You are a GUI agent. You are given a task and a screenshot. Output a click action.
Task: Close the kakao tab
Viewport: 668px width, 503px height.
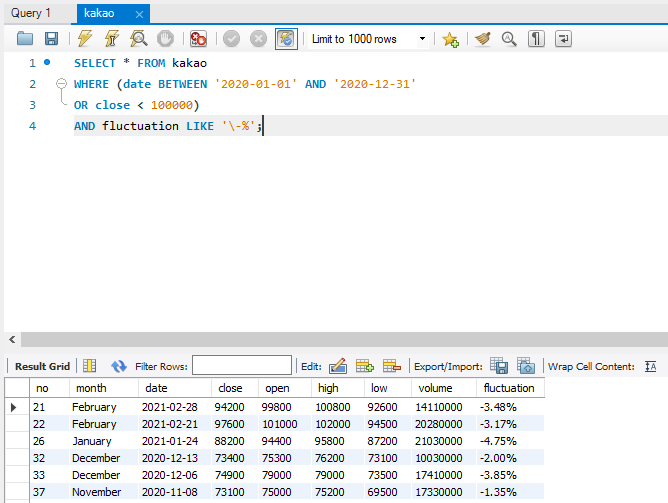pos(139,14)
